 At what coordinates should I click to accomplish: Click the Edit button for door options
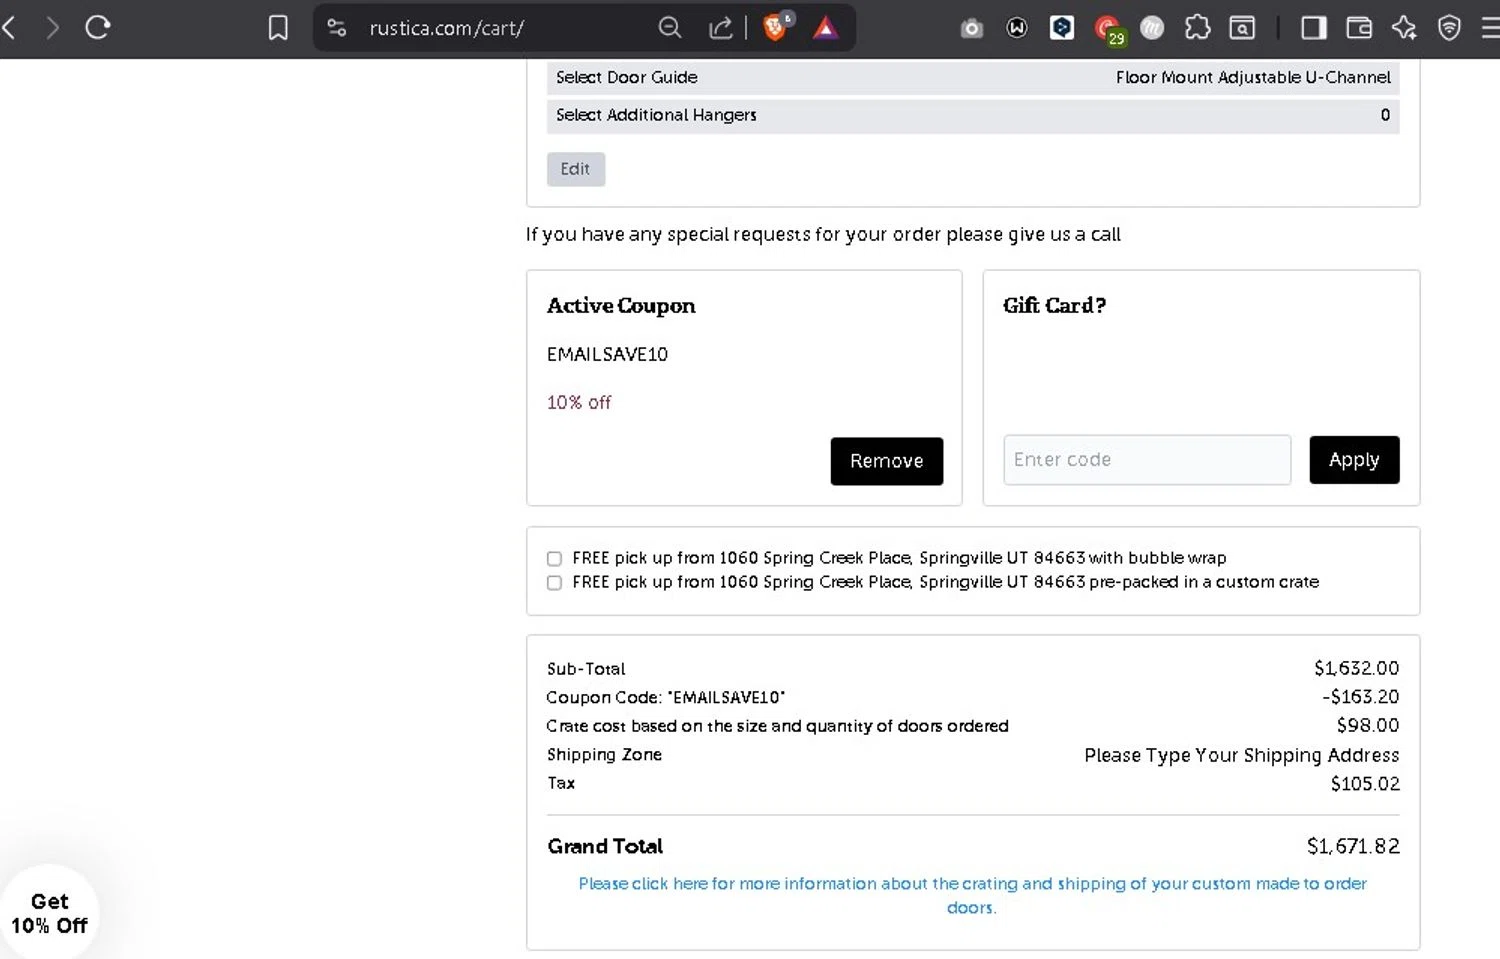pos(575,169)
